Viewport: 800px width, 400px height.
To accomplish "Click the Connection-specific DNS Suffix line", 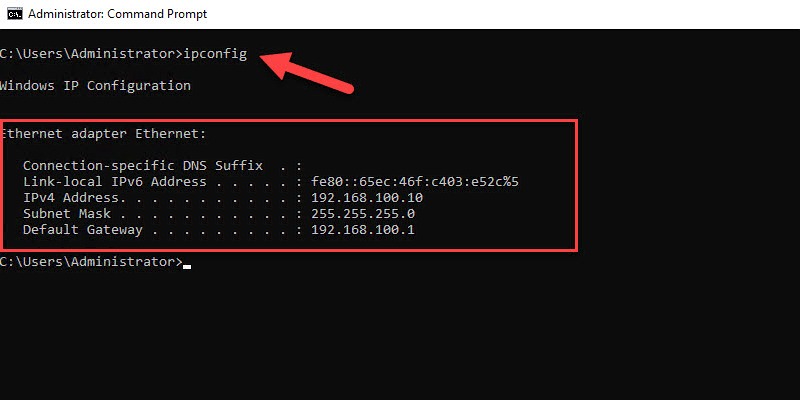I will tap(163, 166).
